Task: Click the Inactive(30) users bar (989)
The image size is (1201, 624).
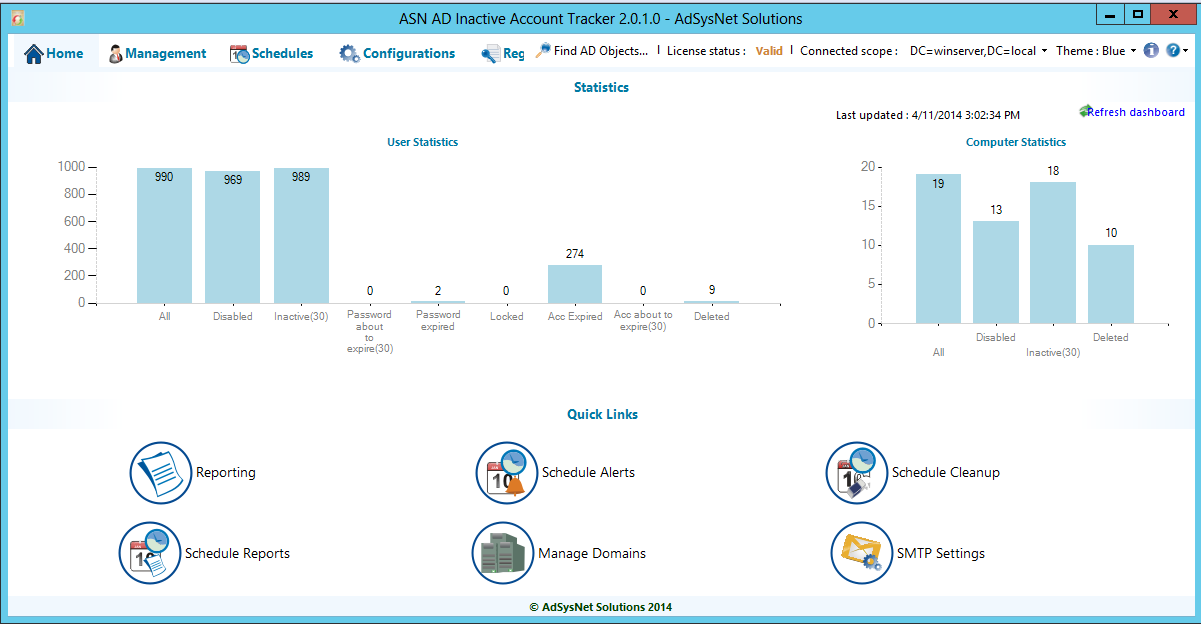Action: [301, 235]
